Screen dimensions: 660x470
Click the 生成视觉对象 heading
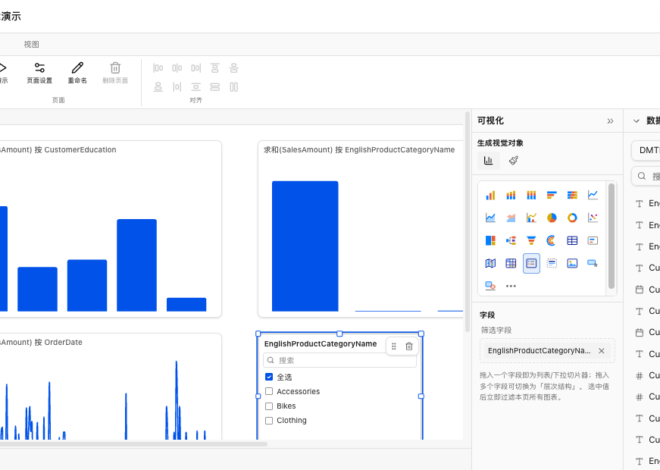(500, 143)
